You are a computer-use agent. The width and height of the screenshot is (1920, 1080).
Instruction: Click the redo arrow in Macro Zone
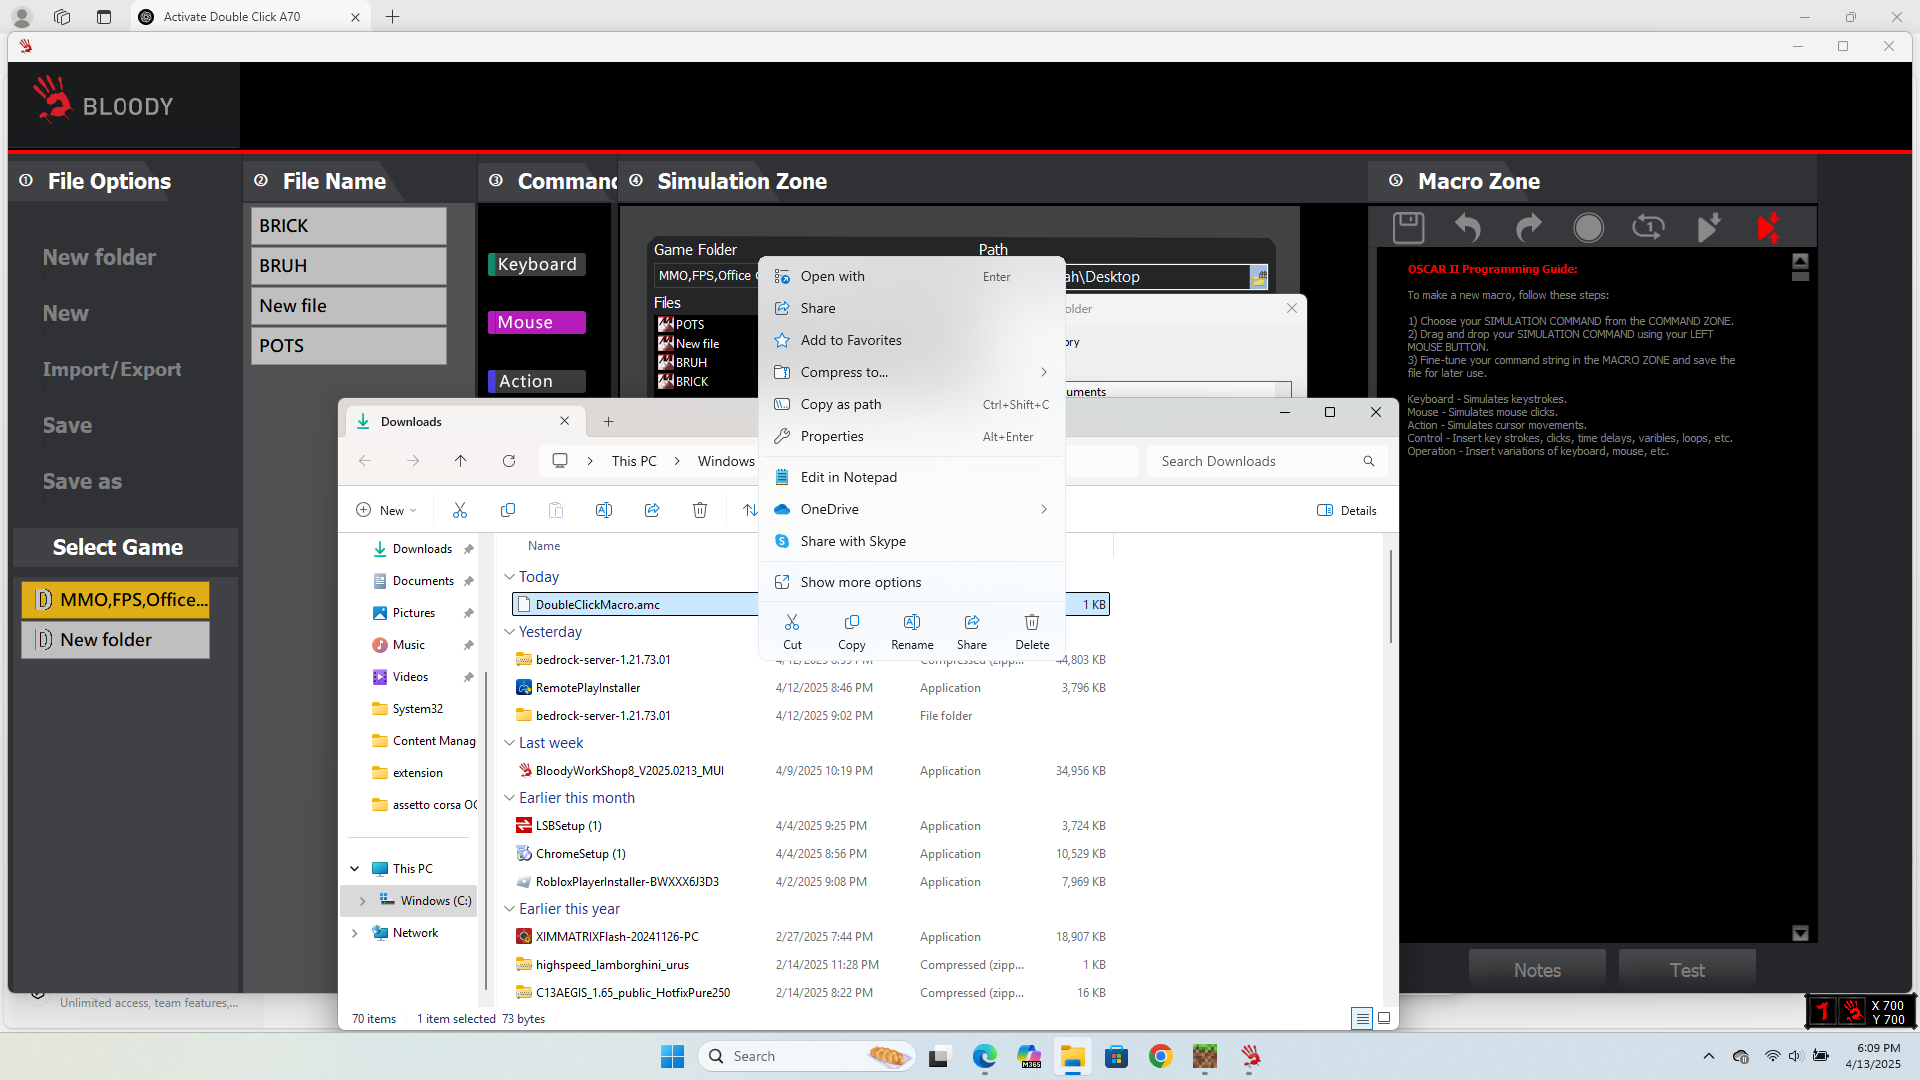click(1528, 228)
